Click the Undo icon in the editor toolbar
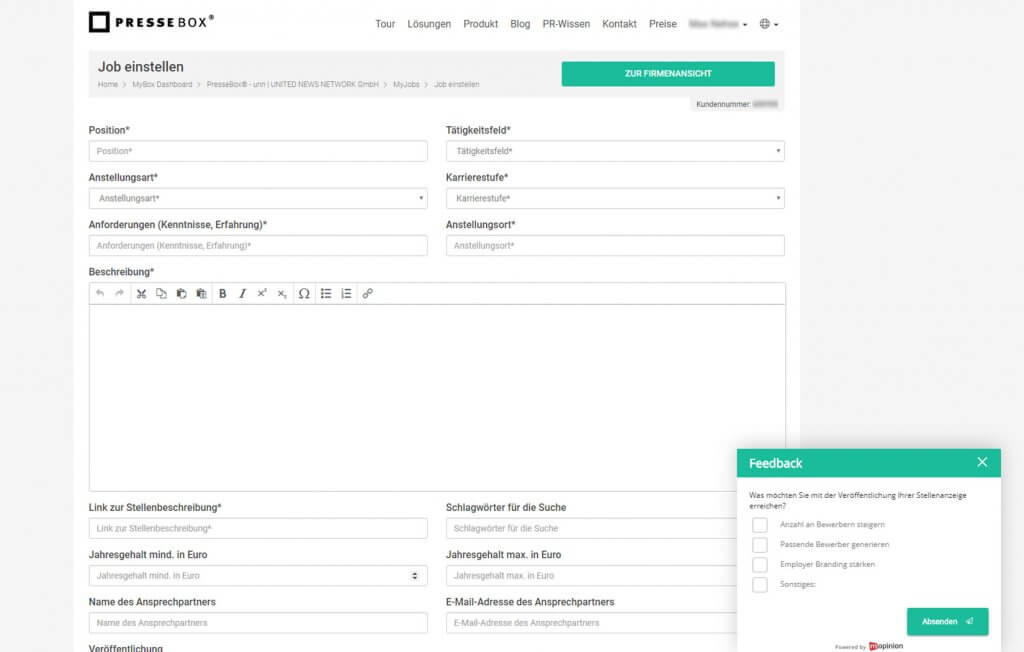1024x652 pixels. [100, 293]
